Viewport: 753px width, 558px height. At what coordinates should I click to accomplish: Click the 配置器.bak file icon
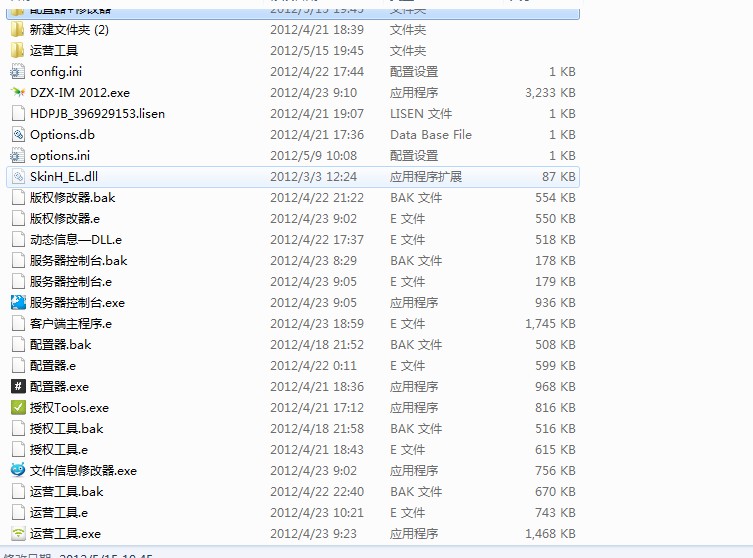click(18, 345)
